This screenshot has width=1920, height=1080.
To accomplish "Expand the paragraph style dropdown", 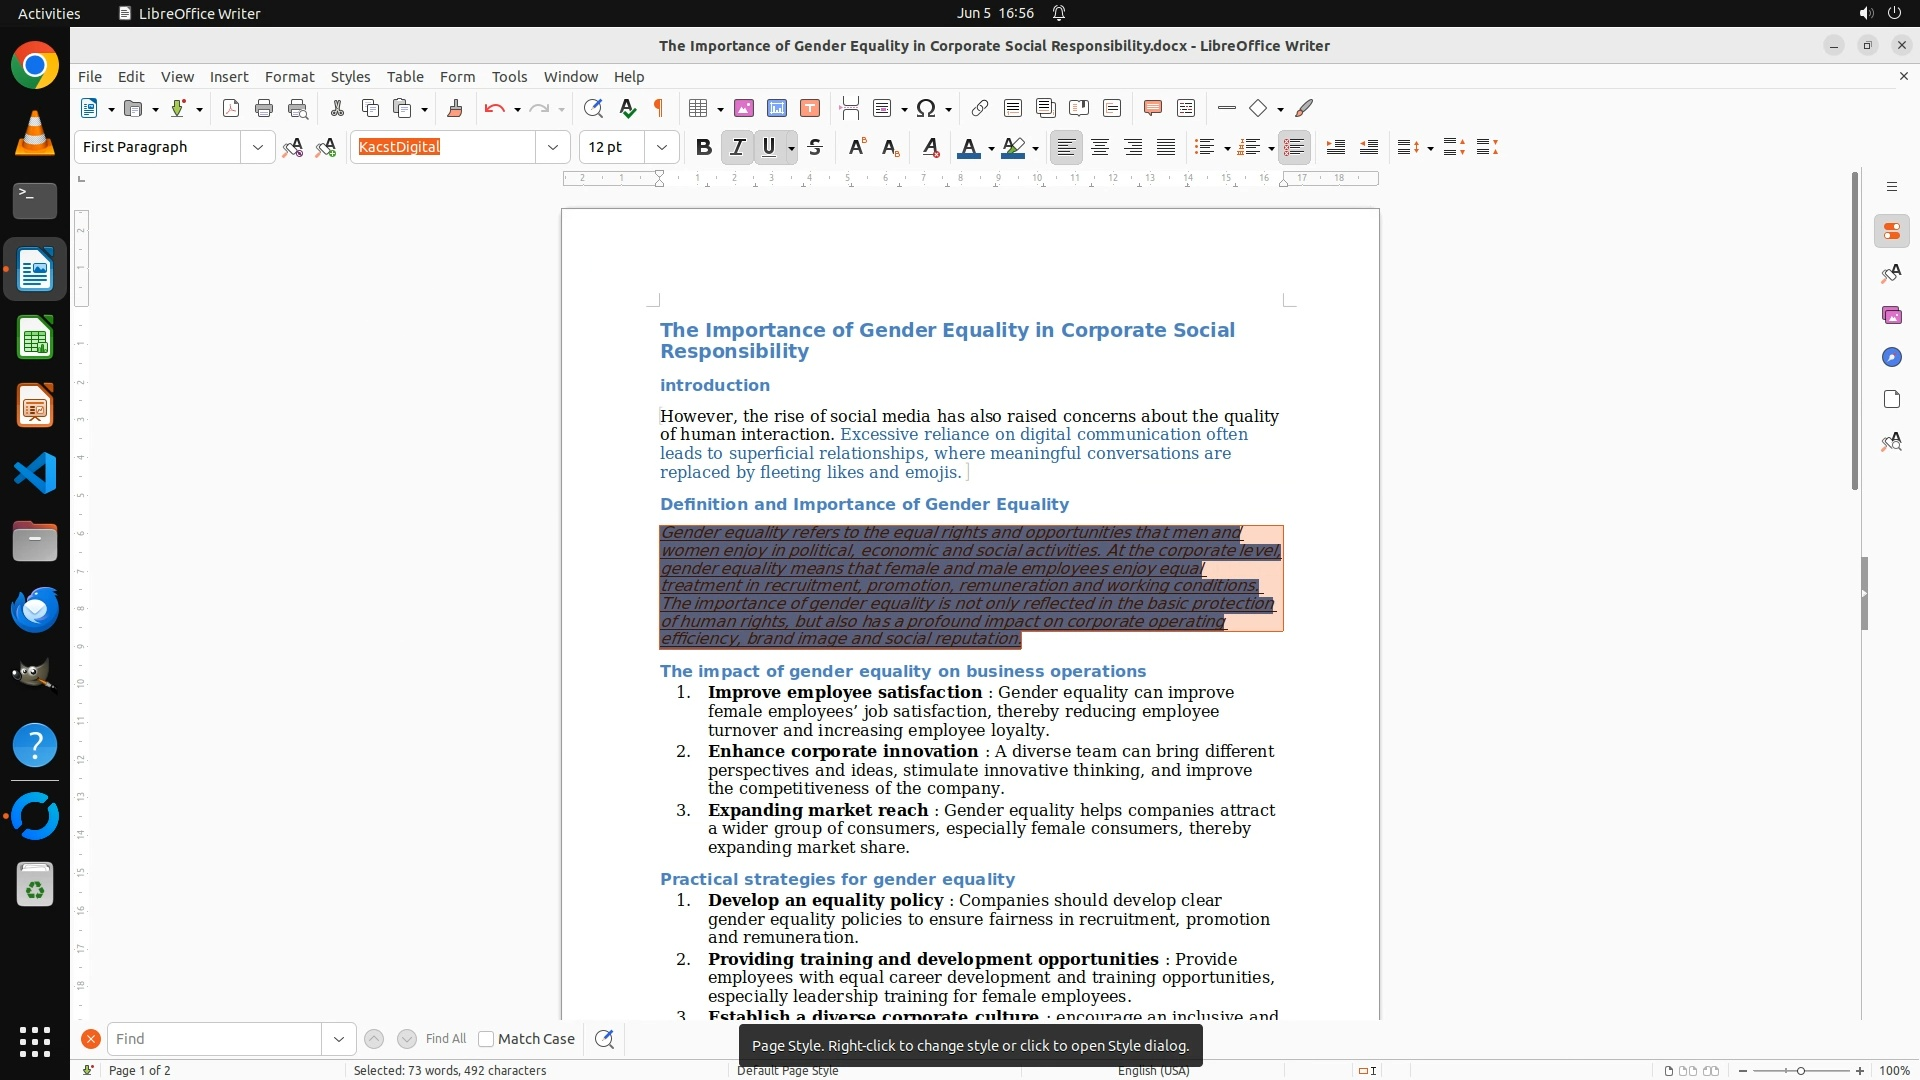I will pos(258,148).
